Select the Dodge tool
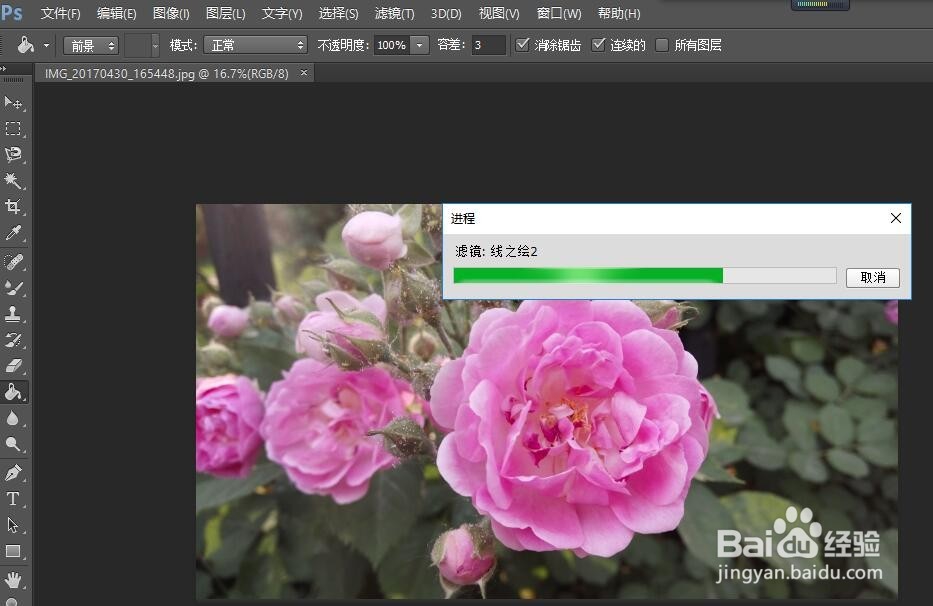Viewport: 933px width, 606px height. (13, 444)
